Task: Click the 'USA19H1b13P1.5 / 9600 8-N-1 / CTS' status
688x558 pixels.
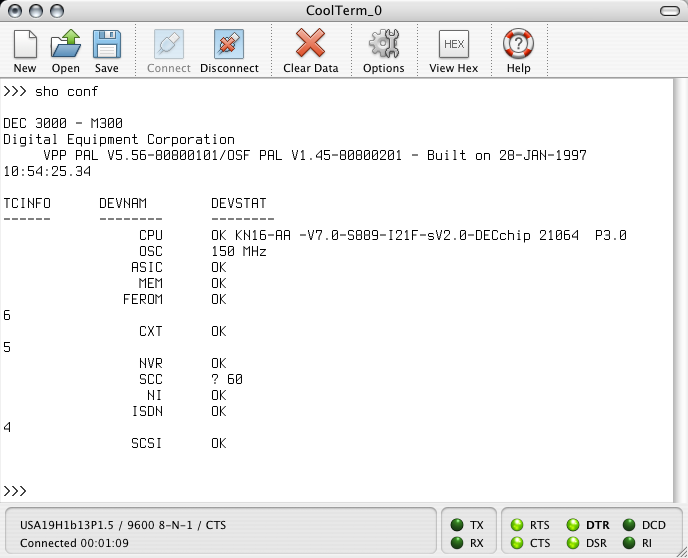Action: [x=123, y=525]
